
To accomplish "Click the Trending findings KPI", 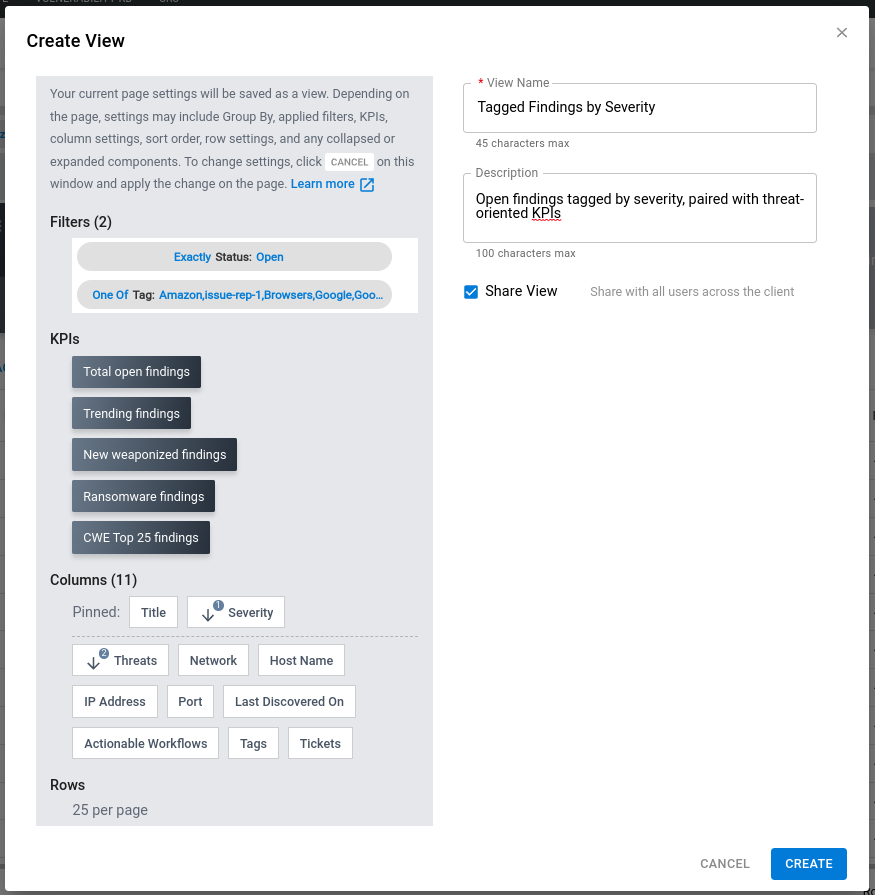I will click(x=131, y=414).
